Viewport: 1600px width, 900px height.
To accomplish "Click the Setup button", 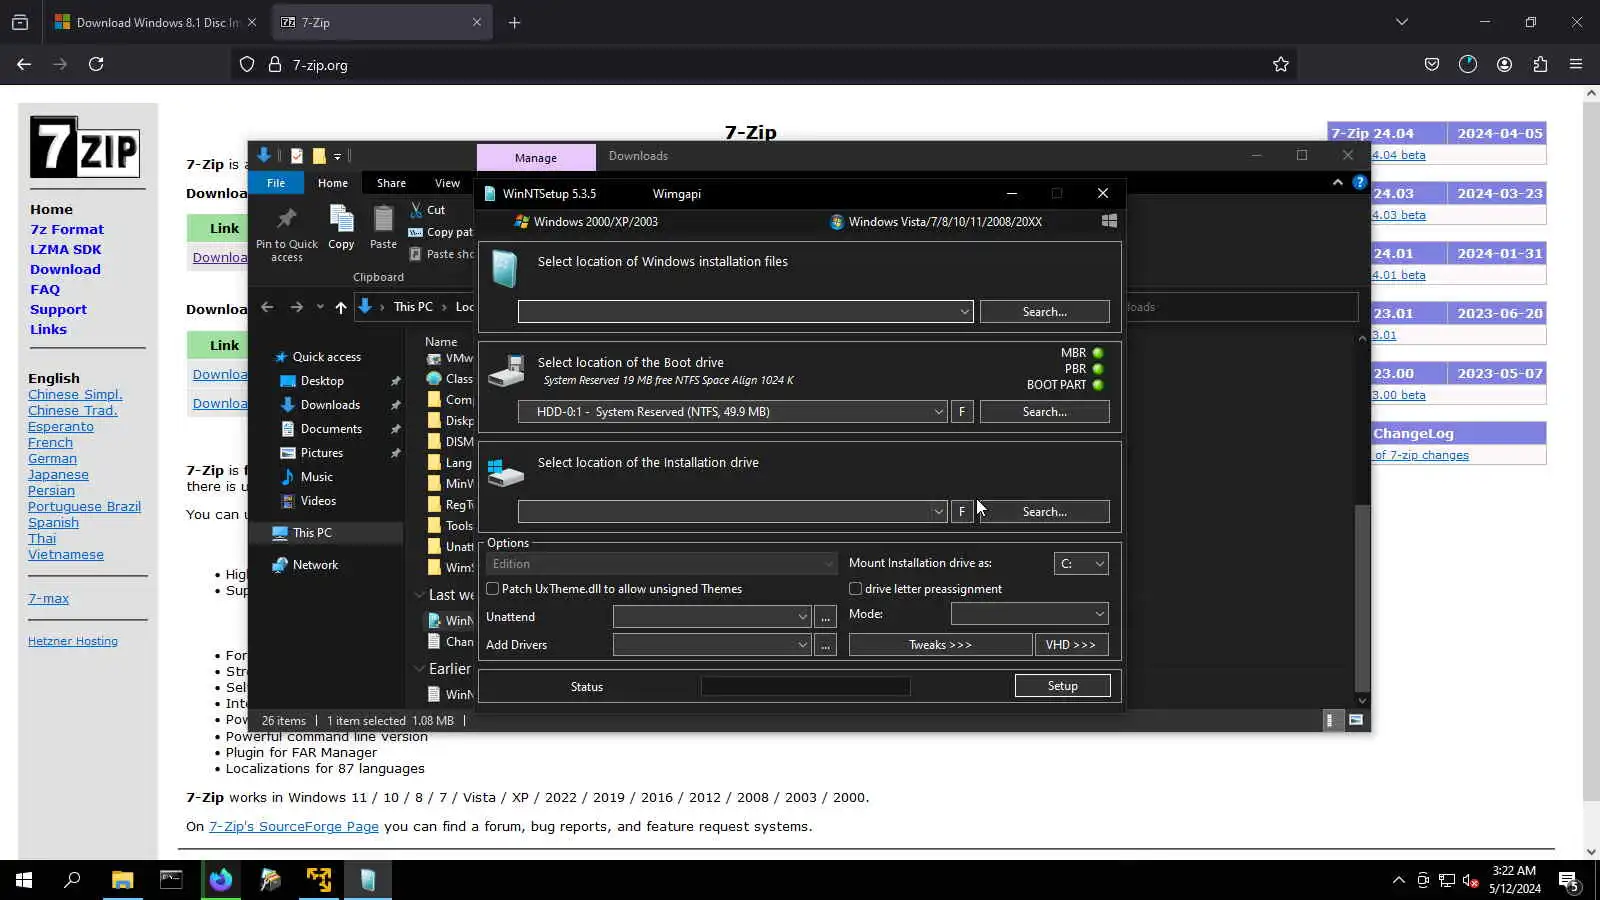I will tap(1062, 686).
